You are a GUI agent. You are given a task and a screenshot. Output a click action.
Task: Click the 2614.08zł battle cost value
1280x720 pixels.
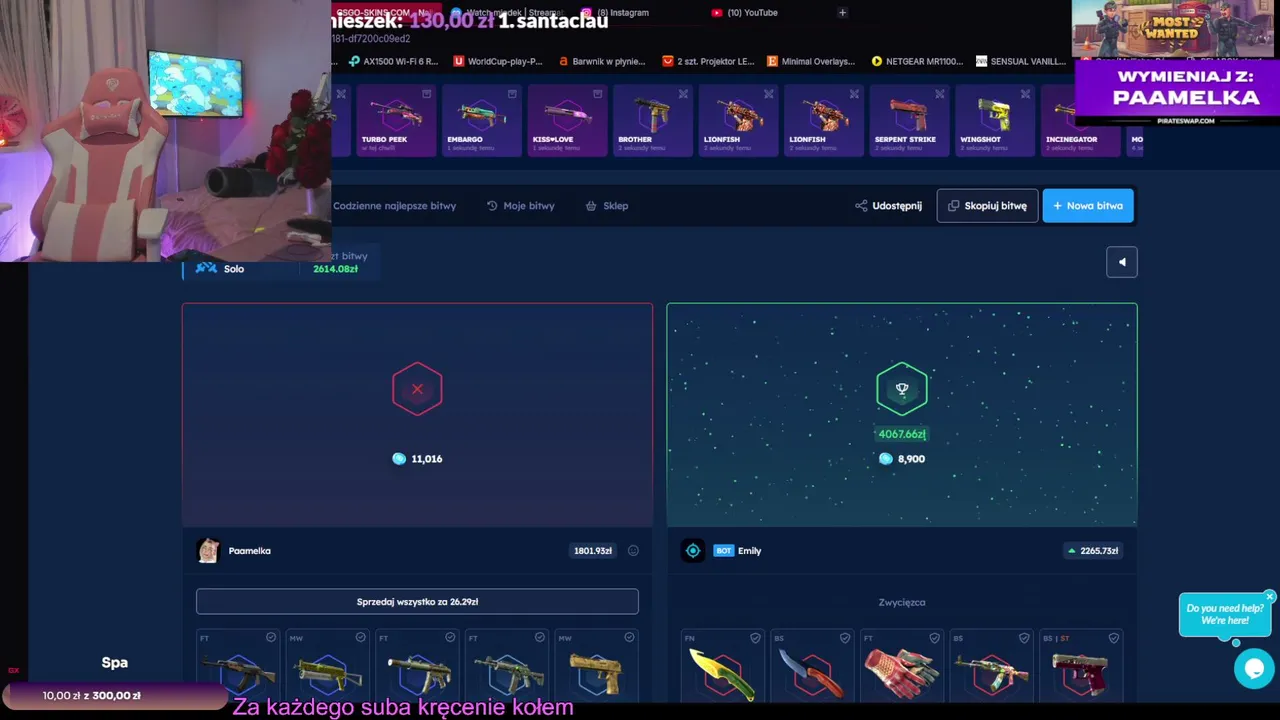click(x=335, y=269)
